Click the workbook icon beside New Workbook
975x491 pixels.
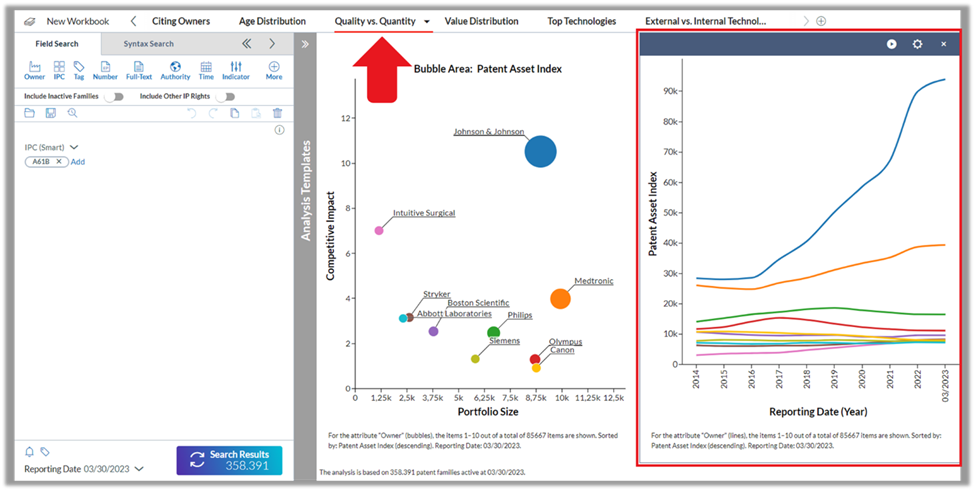pyautogui.click(x=30, y=21)
